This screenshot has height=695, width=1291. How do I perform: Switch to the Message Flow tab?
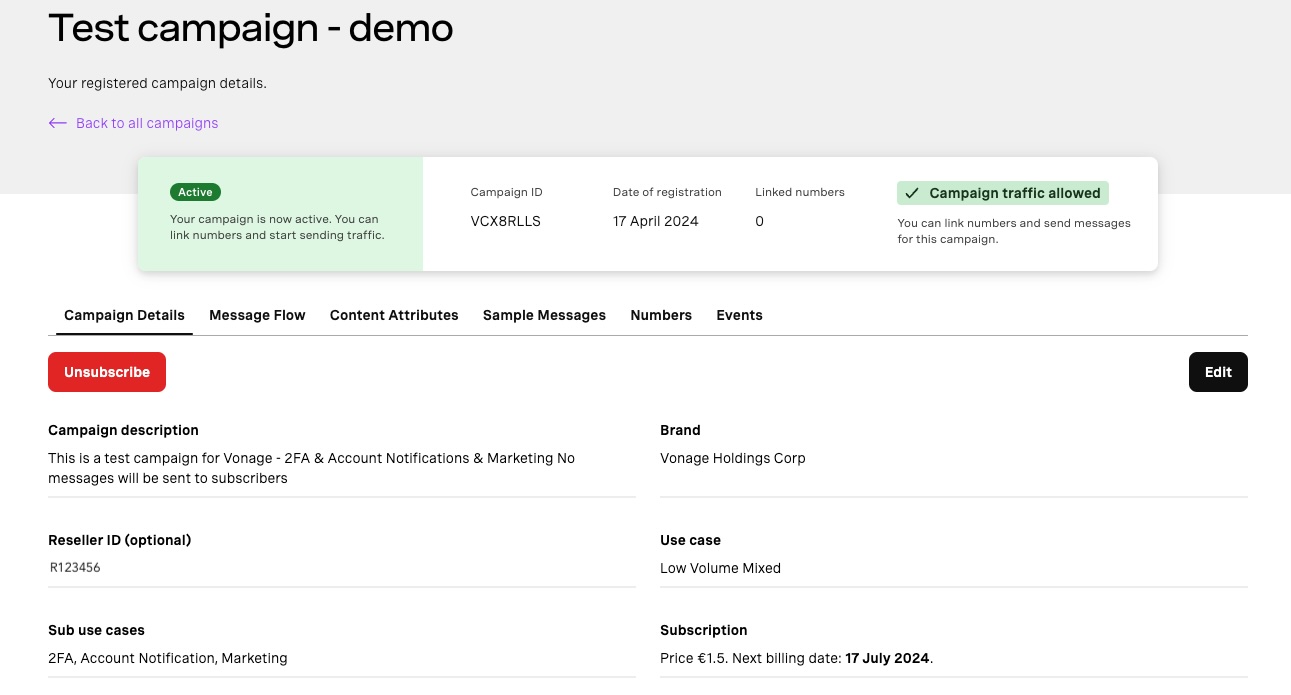click(x=257, y=315)
